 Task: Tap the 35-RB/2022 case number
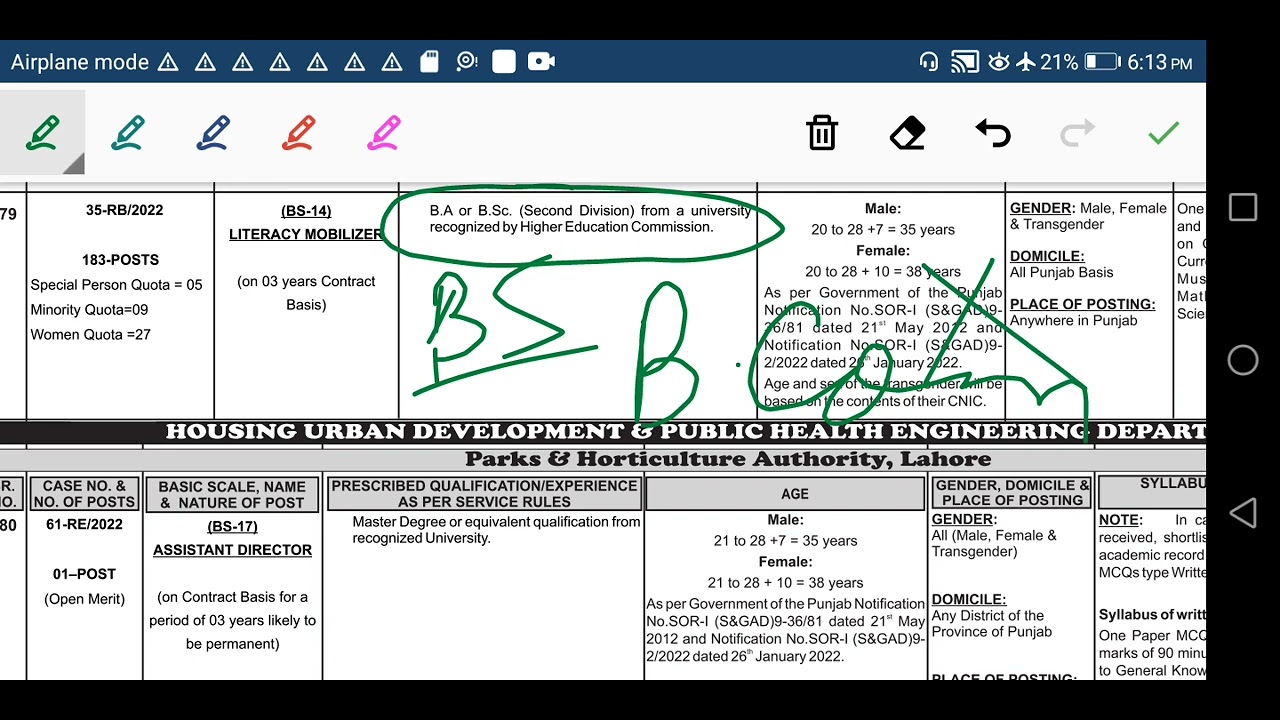point(124,210)
